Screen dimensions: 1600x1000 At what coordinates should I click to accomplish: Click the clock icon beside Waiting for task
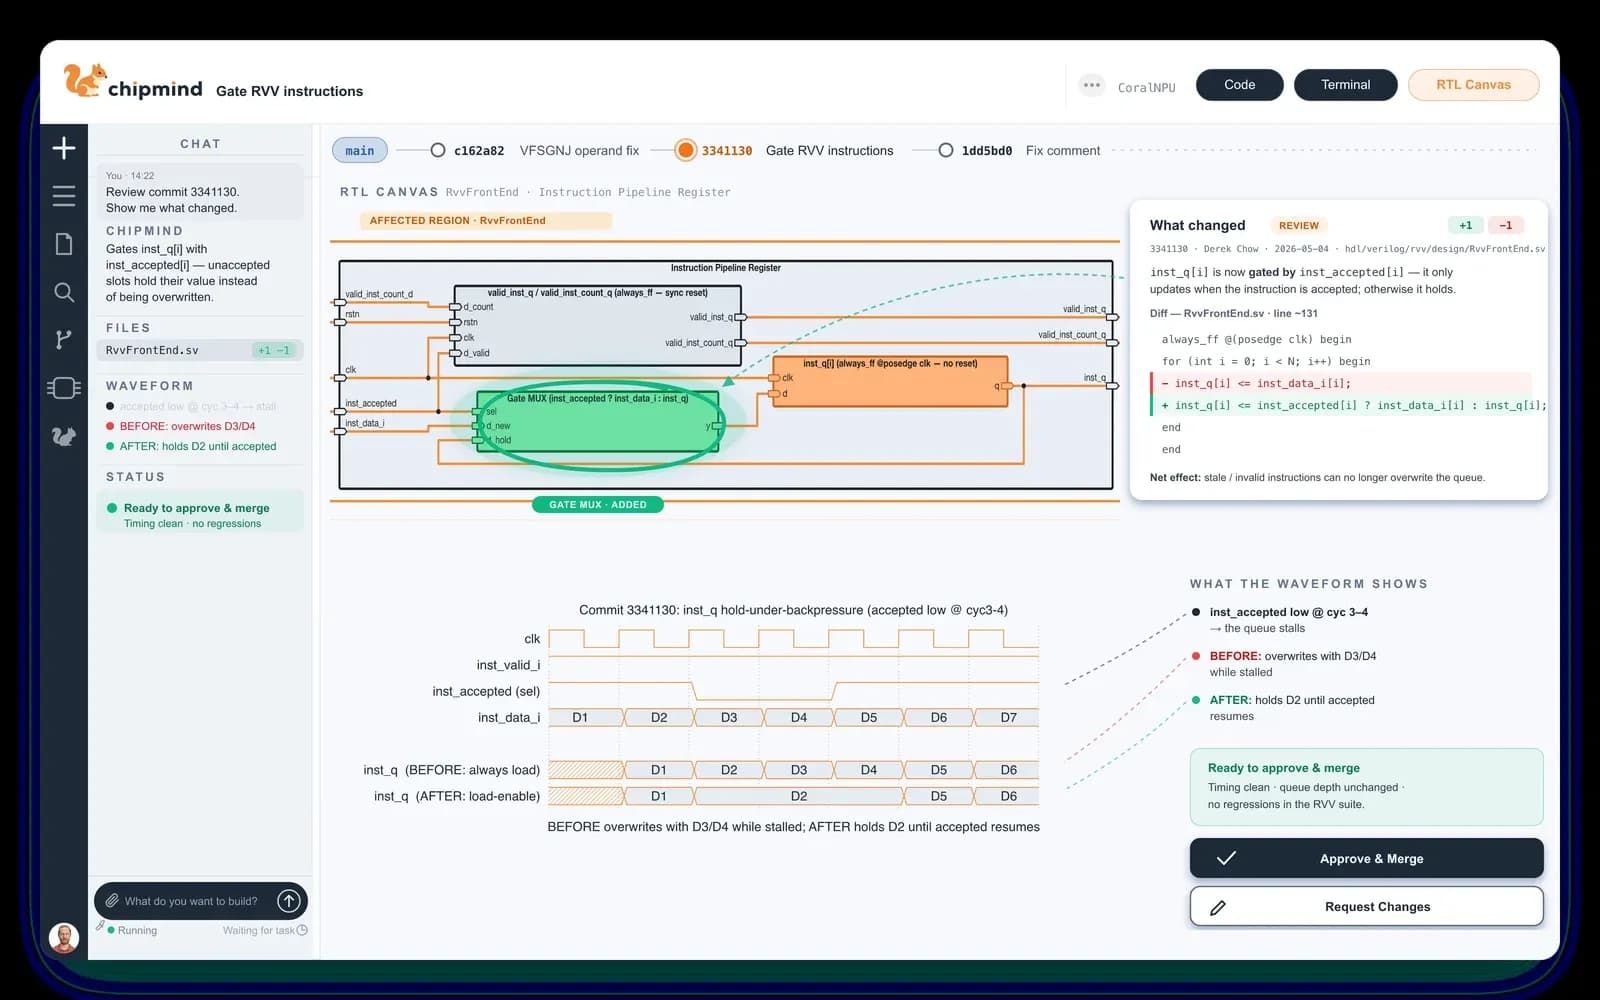click(x=302, y=930)
